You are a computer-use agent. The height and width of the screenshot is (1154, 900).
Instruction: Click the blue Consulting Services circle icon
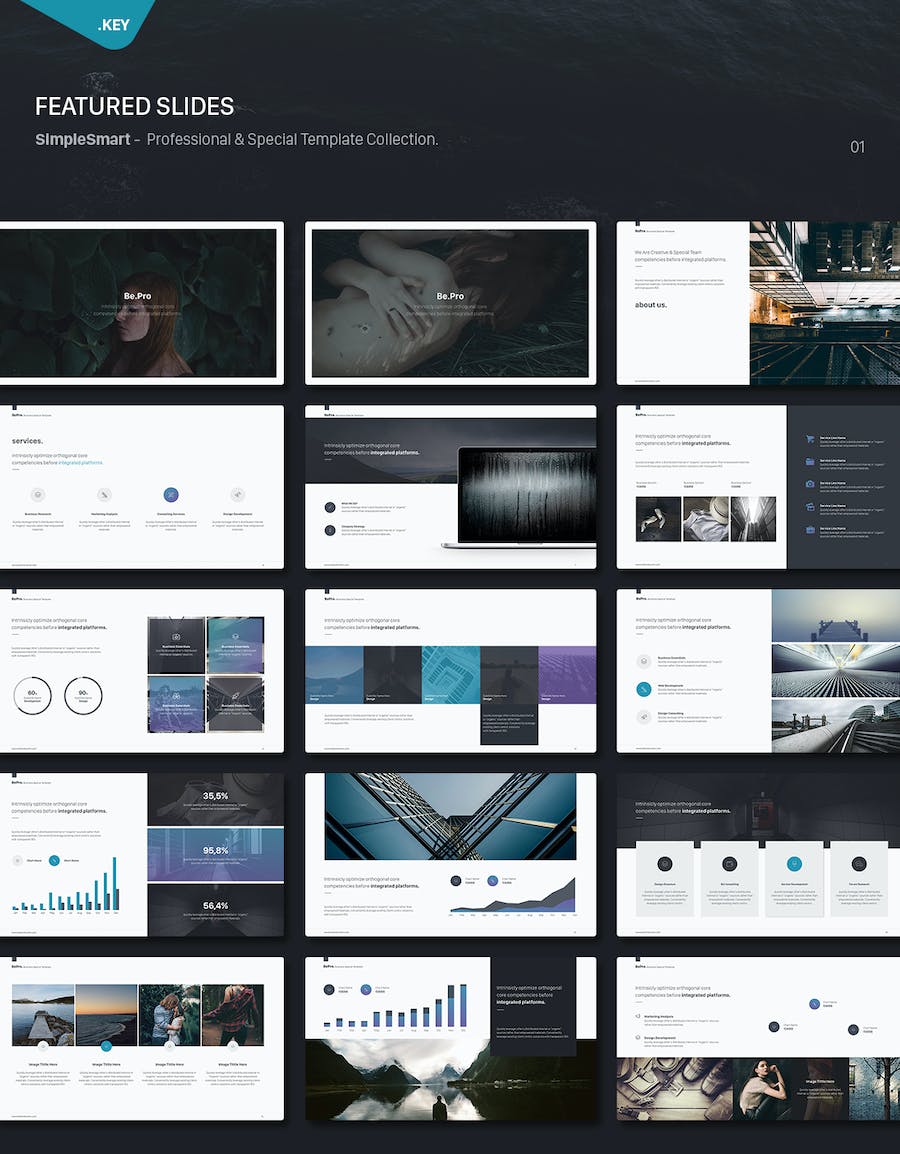click(x=171, y=495)
